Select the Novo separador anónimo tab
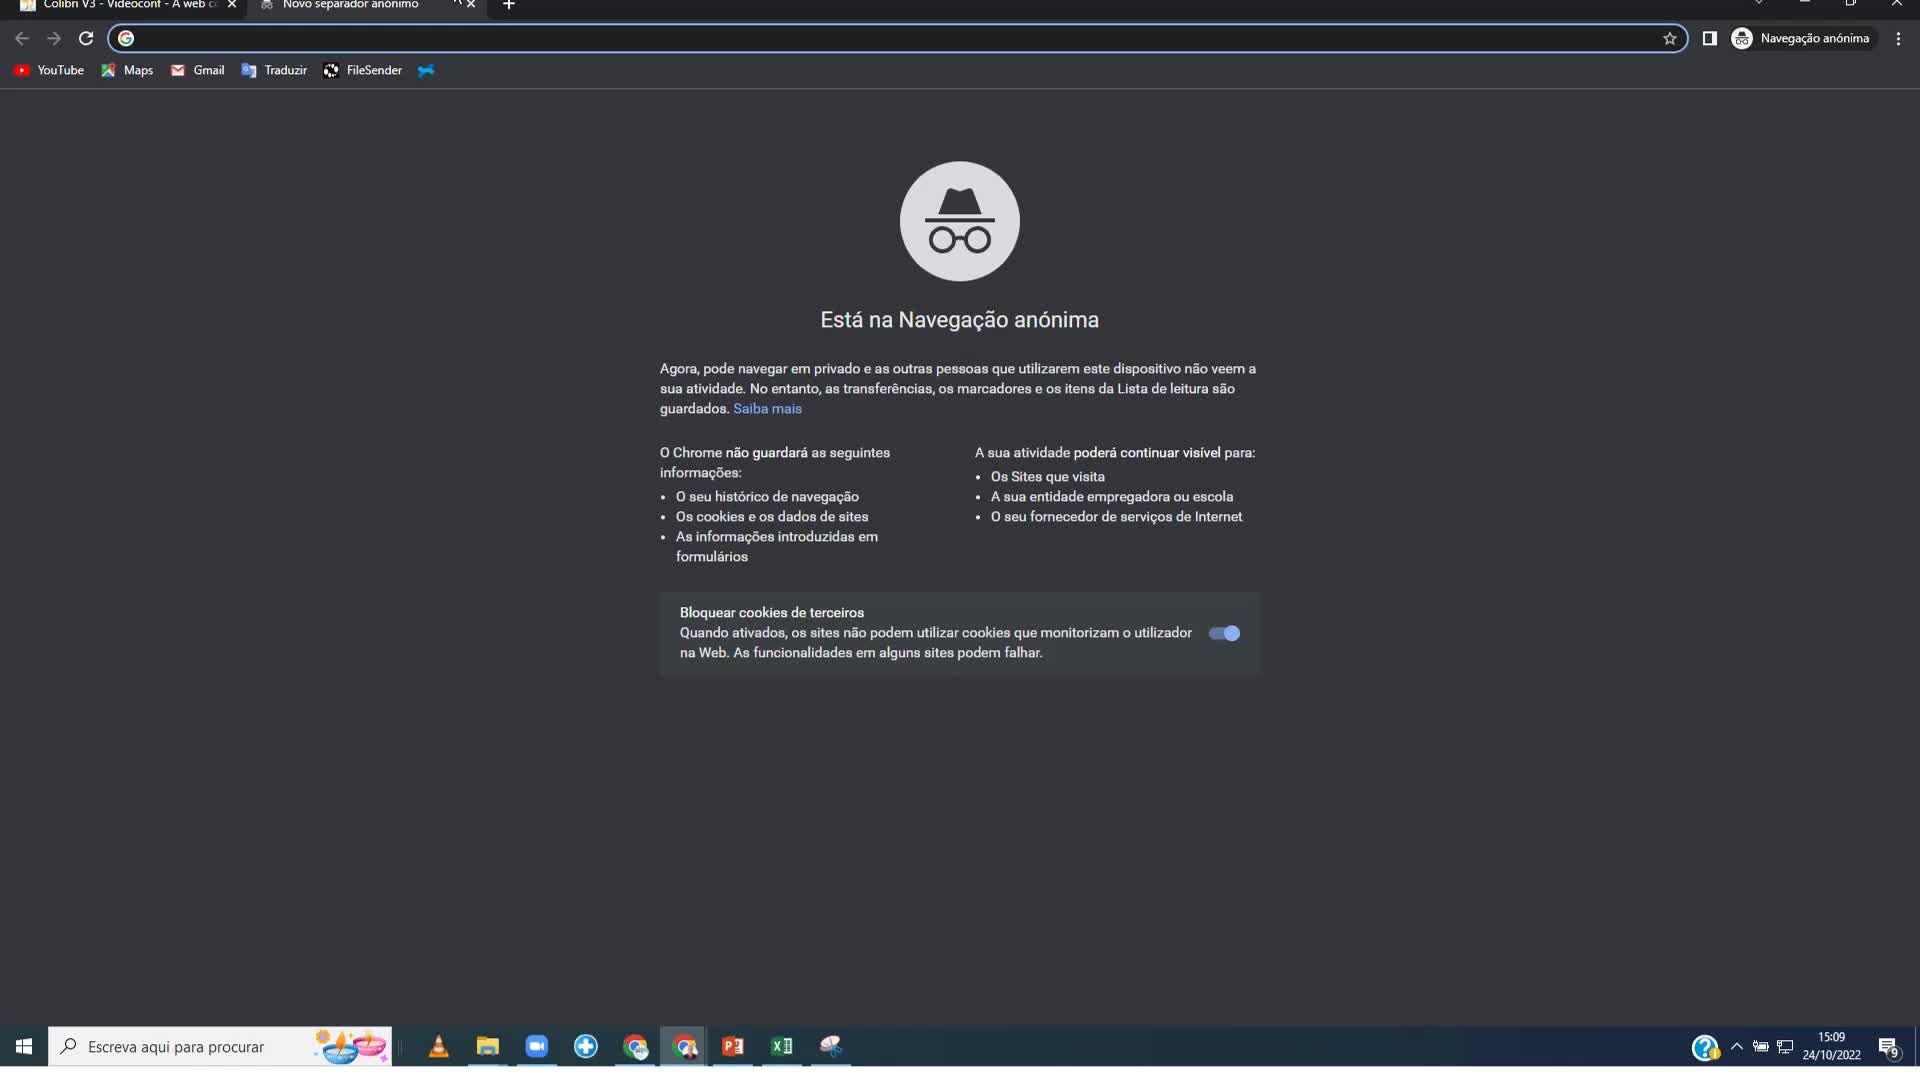The width and height of the screenshot is (1920, 1080). pos(350,5)
